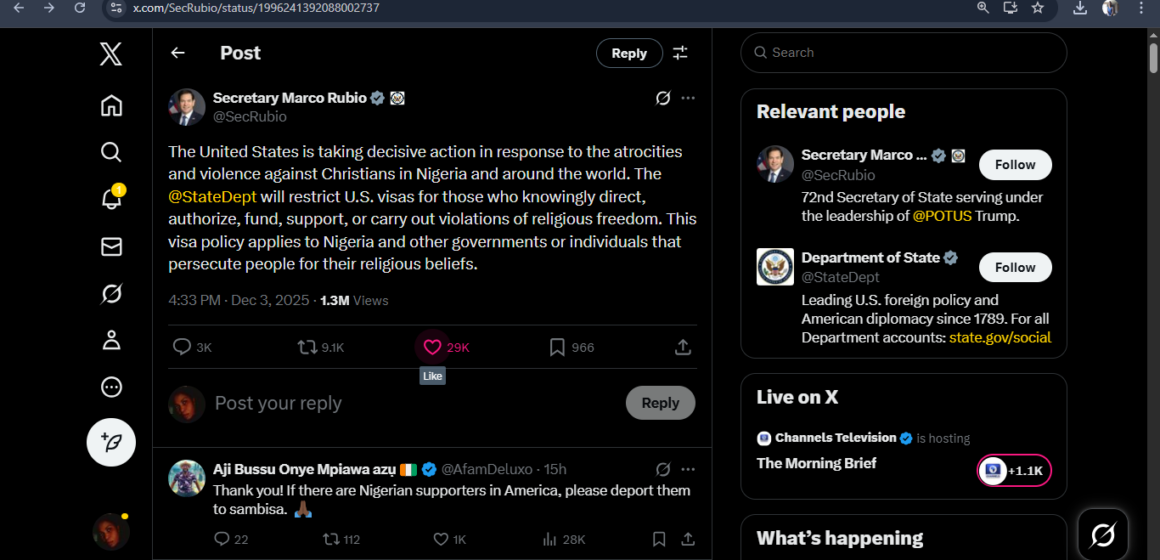The image size is (1160, 560).
Task: Open Profile person icon in sidebar
Action: 111,340
